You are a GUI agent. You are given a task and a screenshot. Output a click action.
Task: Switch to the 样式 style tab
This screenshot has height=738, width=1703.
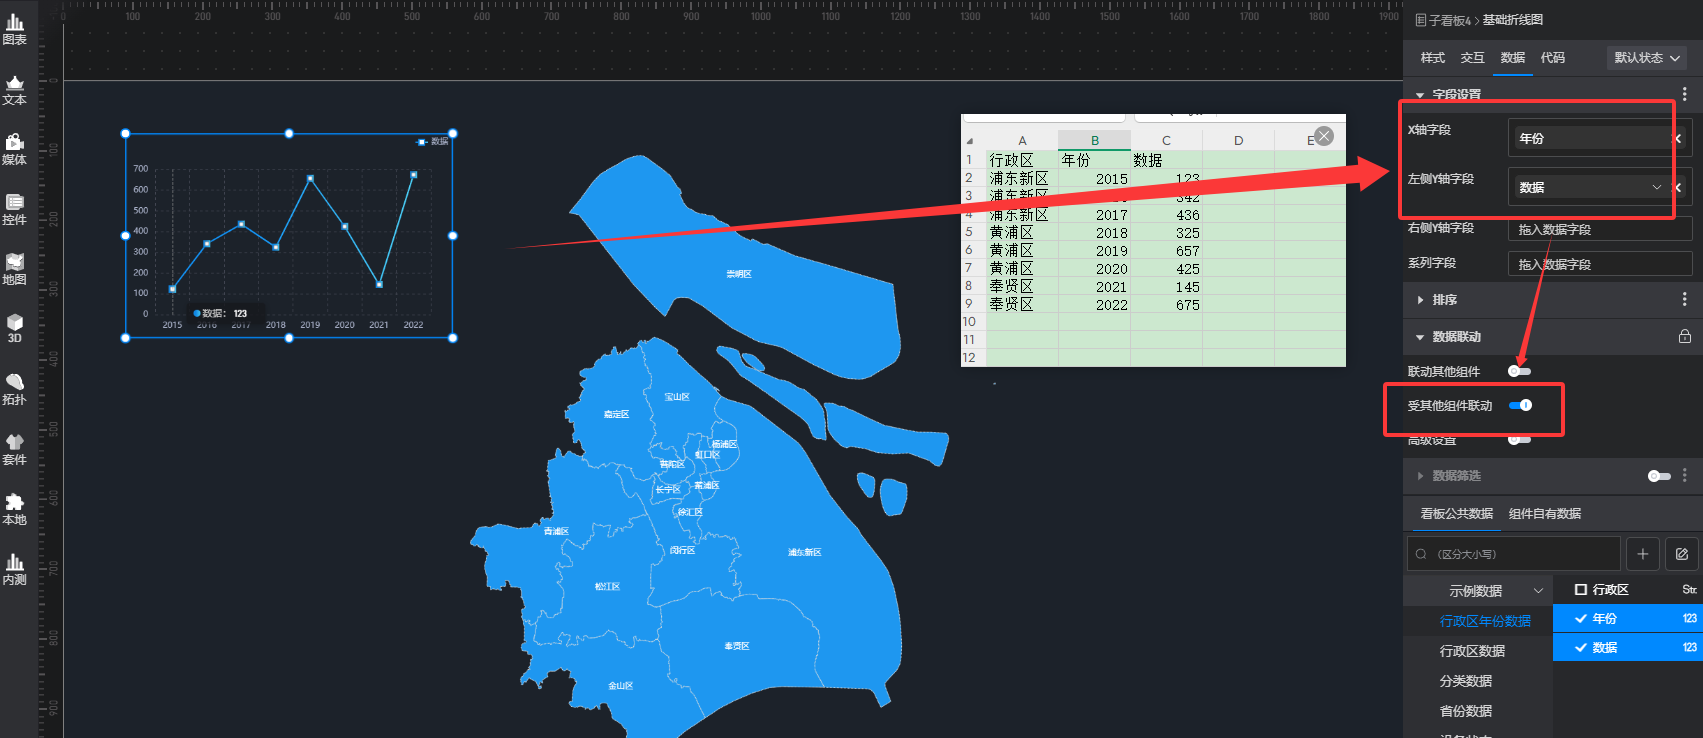tap(1432, 58)
